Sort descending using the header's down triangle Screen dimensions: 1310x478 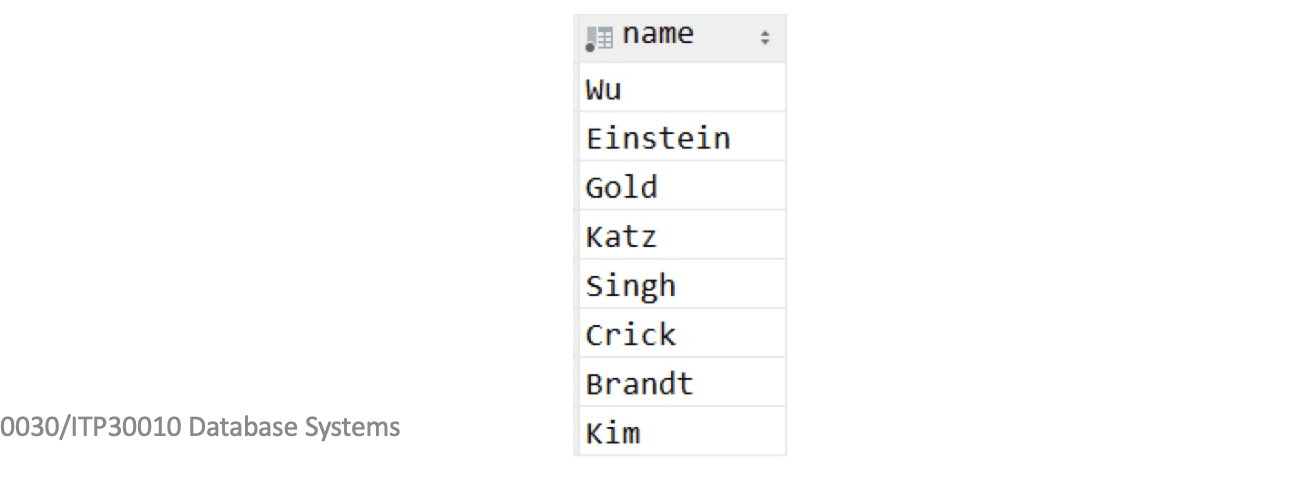pyautogui.click(x=765, y=42)
